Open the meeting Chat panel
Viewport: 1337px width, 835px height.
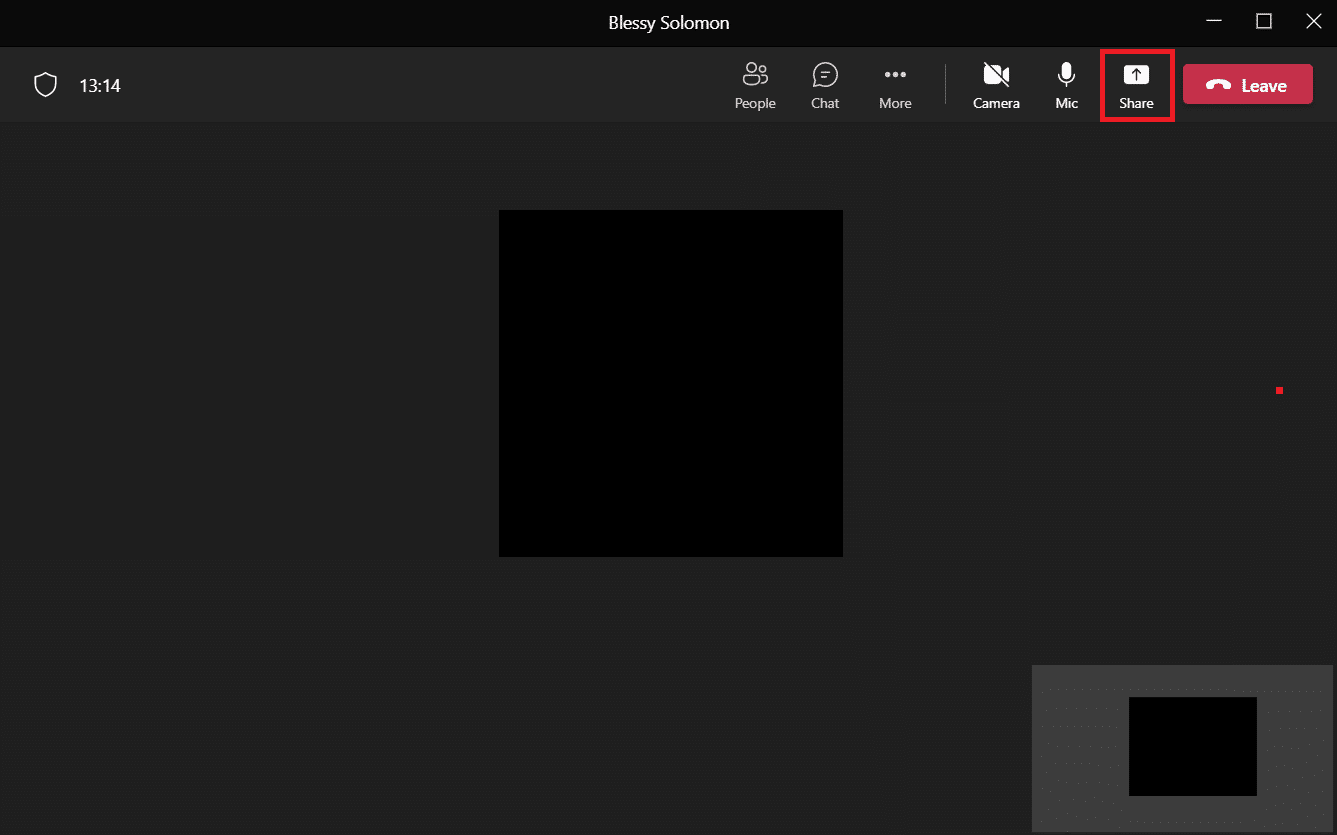825,85
